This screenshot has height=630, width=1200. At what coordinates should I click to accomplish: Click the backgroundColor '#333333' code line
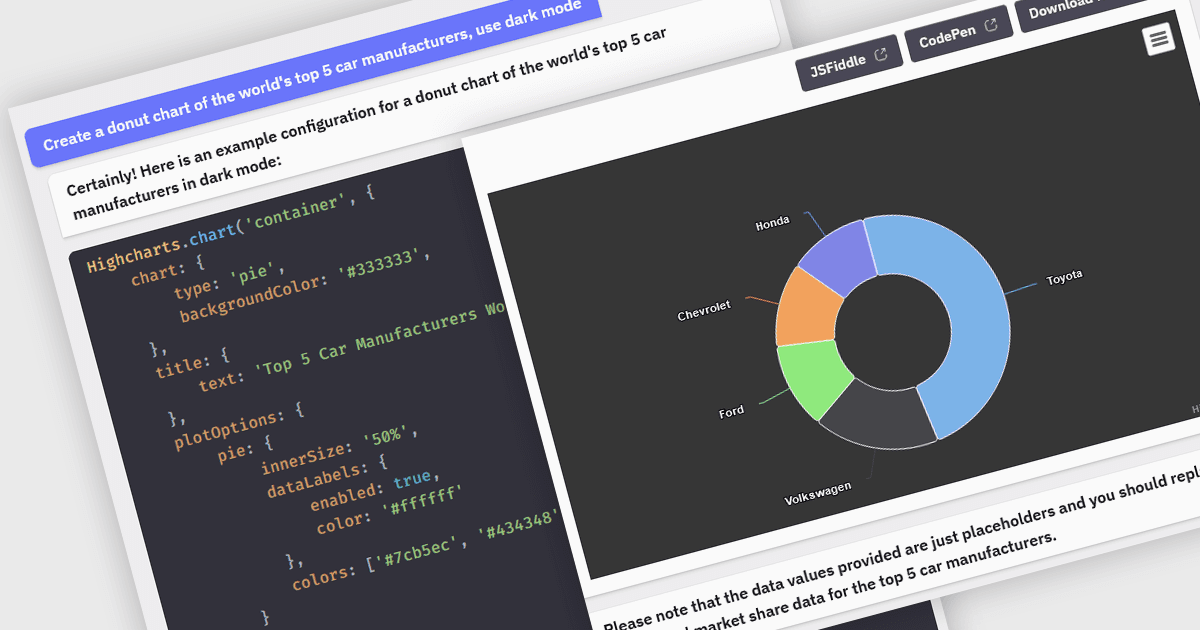(305, 286)
